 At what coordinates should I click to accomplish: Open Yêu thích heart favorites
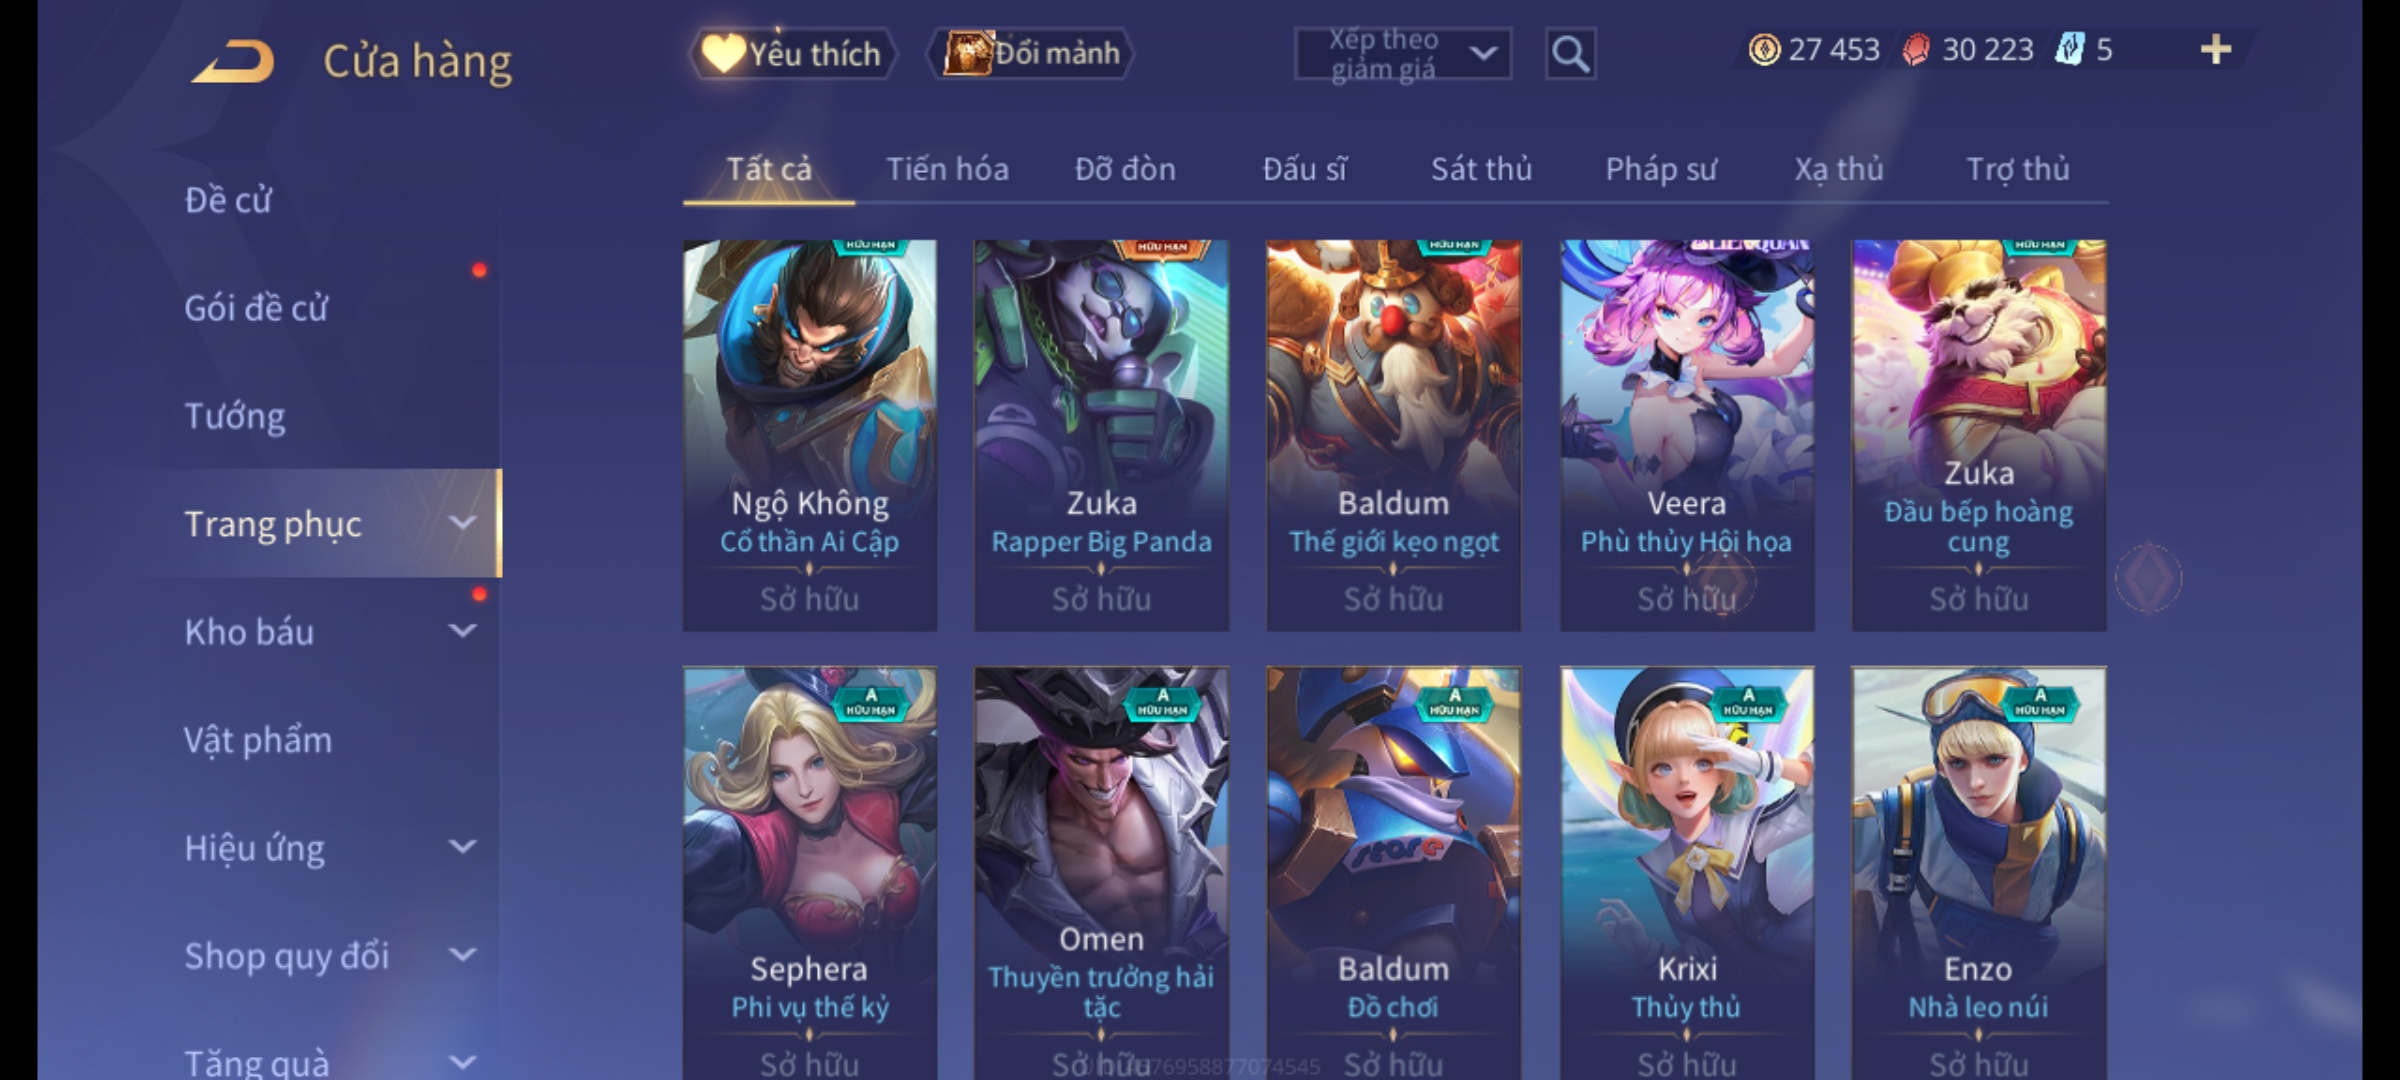[792, 53]
